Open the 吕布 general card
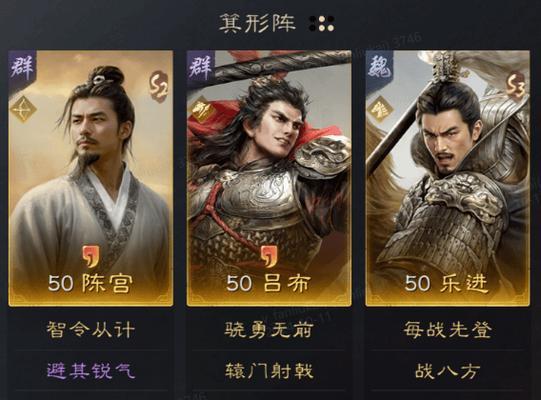Image resolution: width=541 pixels, height=400 pixels. 269,178
